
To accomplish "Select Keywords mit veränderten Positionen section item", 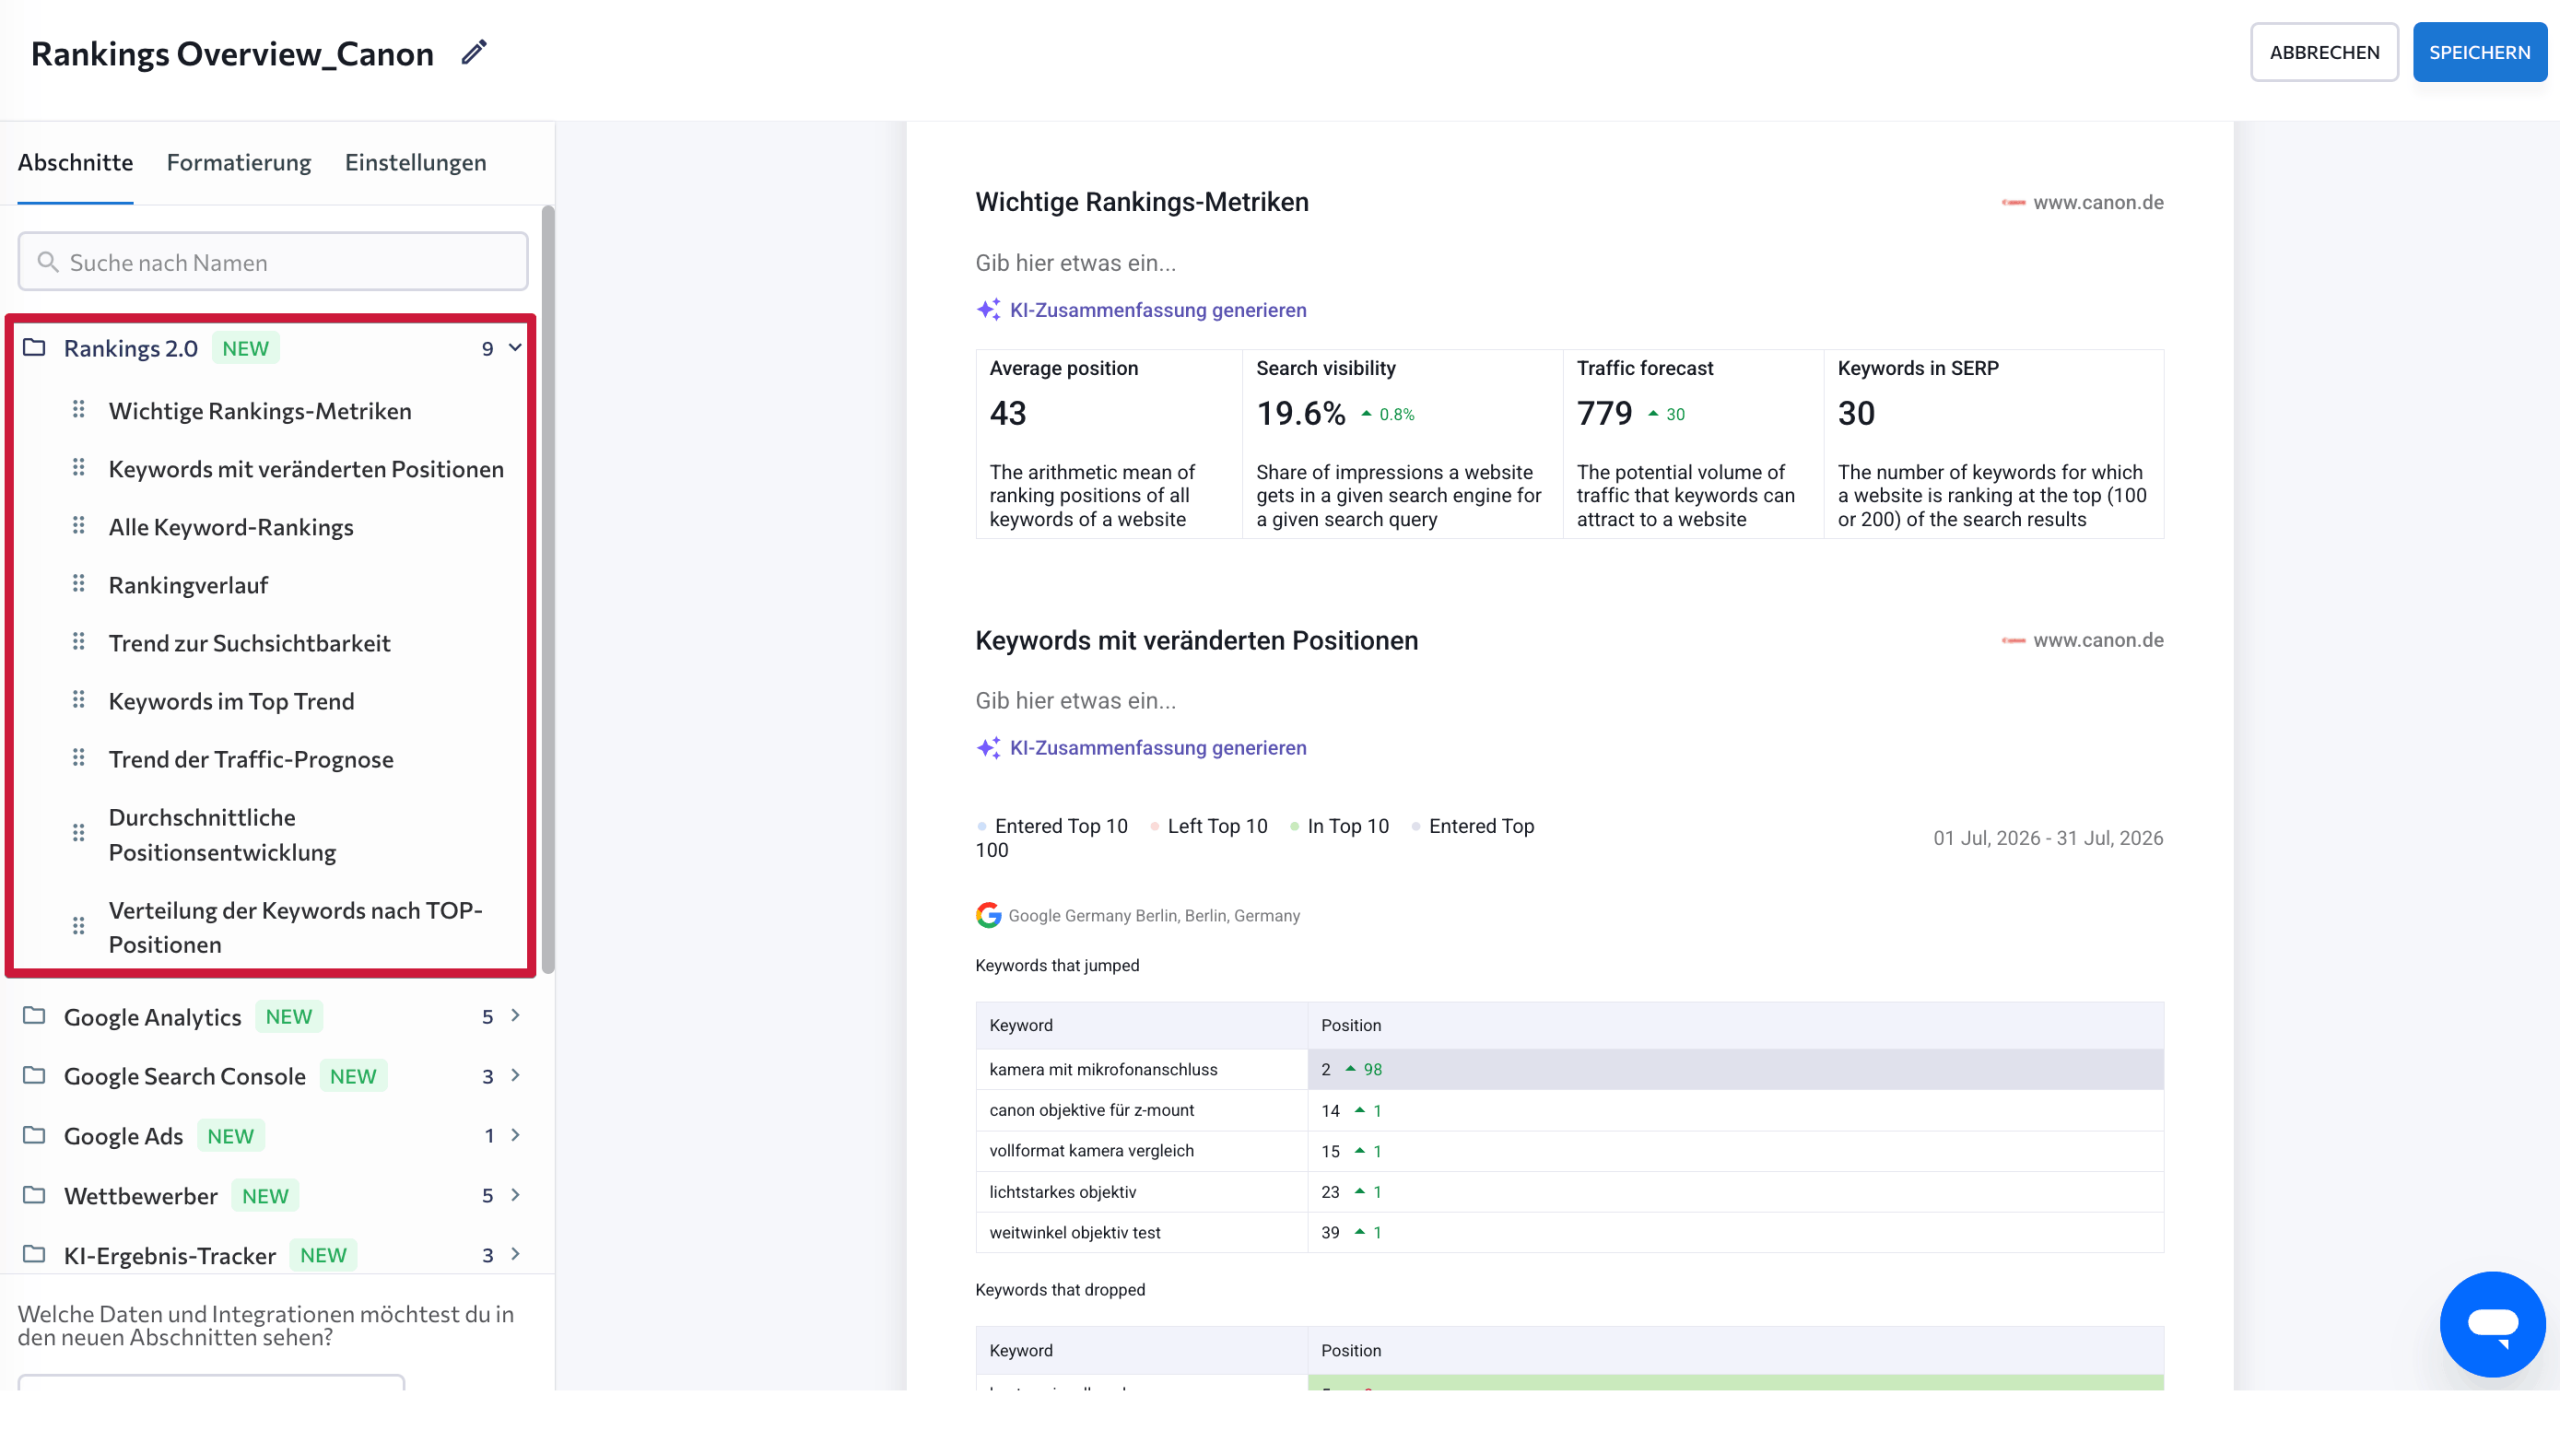I will 306,469.
